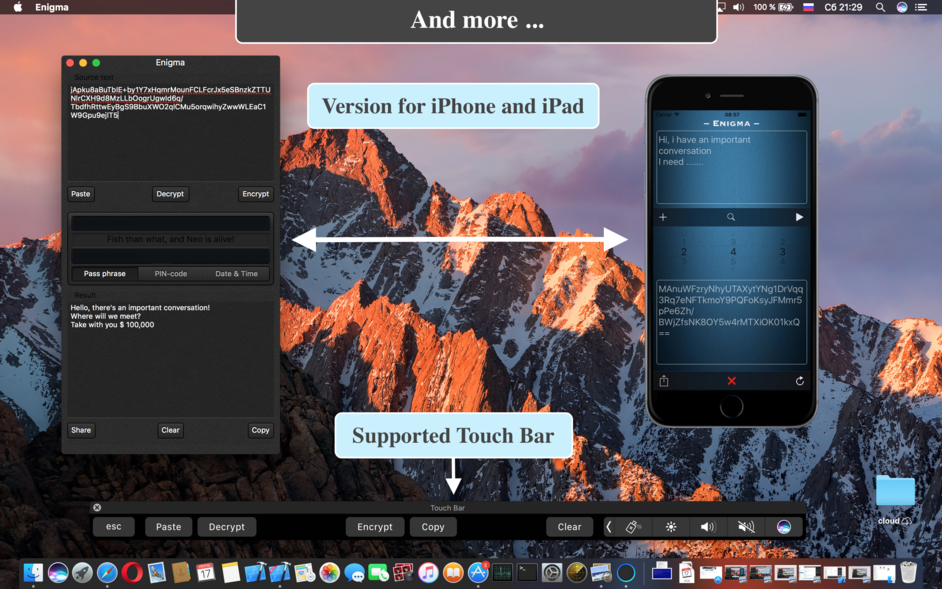942x589 pixels.
Task: Open FaceTime from the Dock
Action: coord(378,573)
